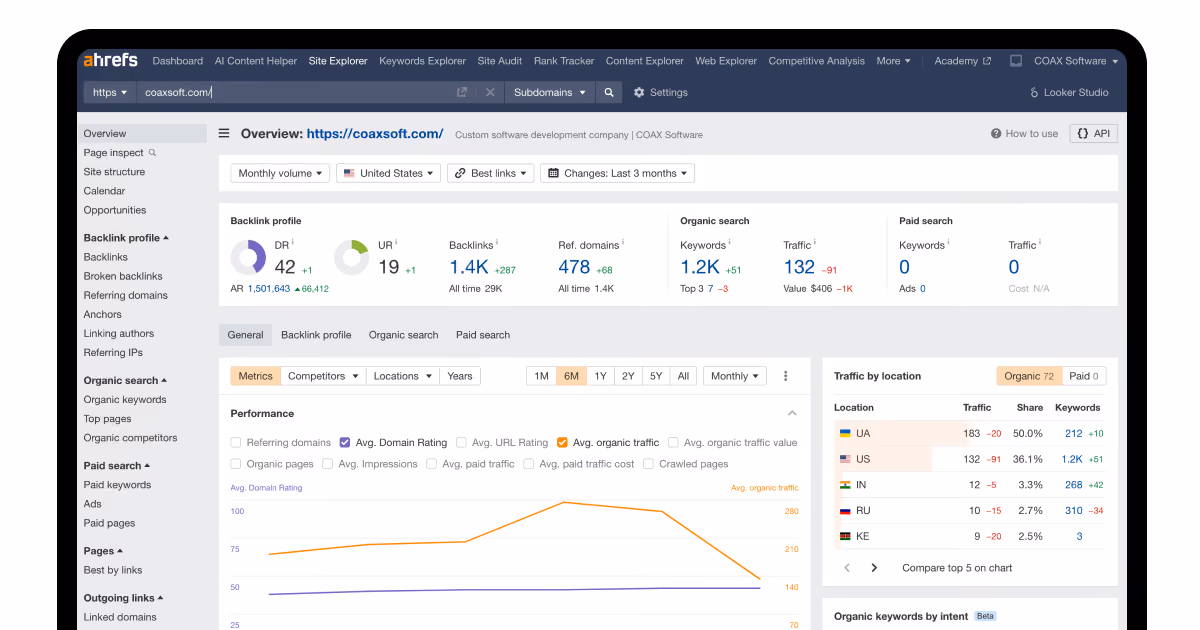Uncheck Avg. organic traffic checkbox

pyautogui.click(x=562, y=442)
